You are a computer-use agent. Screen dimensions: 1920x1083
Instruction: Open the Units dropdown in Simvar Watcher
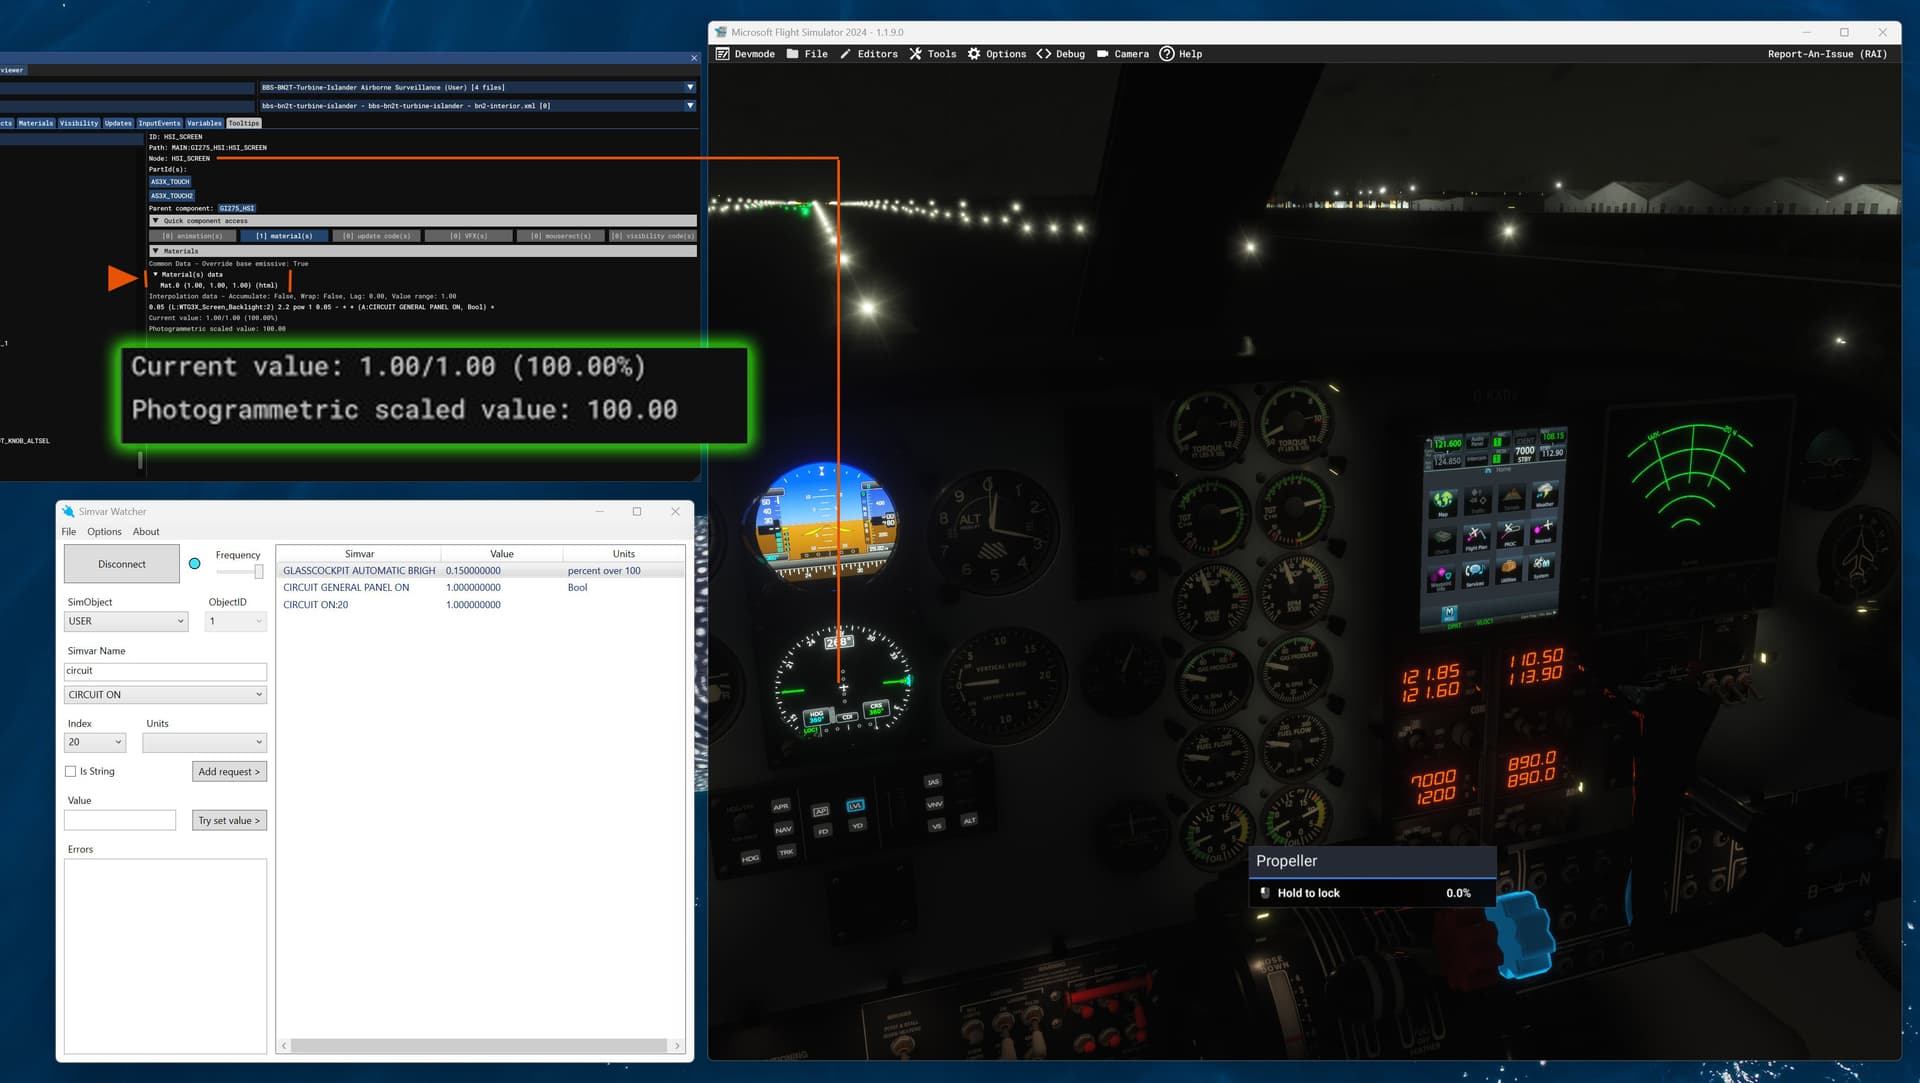point(204,742)
